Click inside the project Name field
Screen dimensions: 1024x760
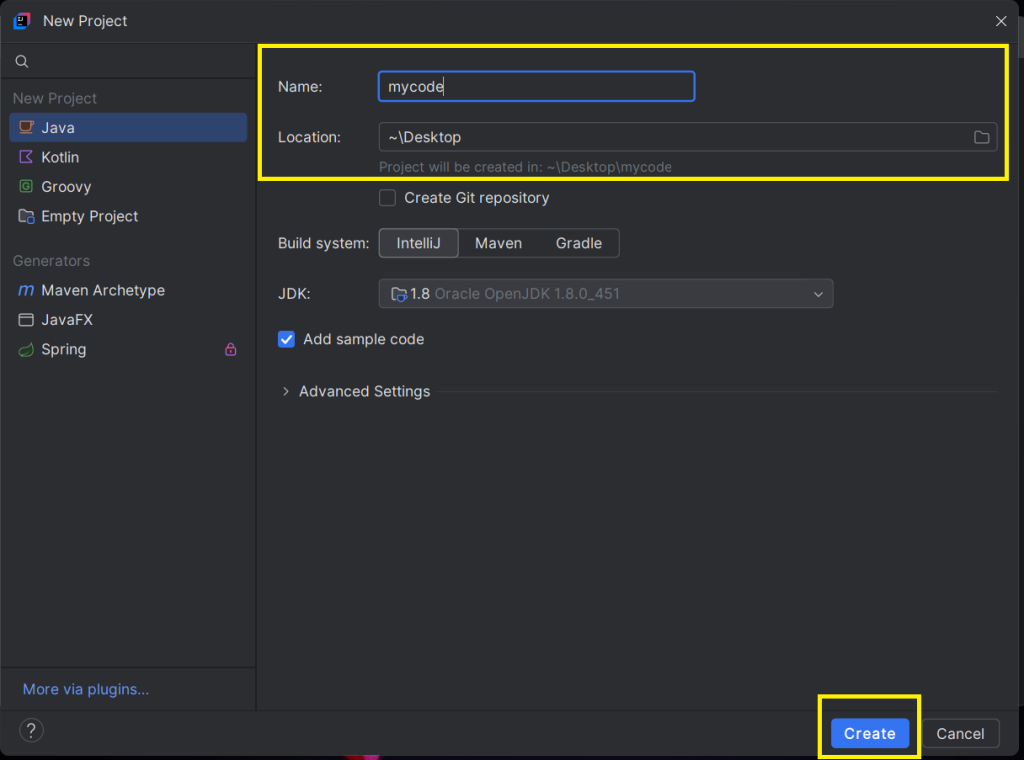[x=536, y=86]
